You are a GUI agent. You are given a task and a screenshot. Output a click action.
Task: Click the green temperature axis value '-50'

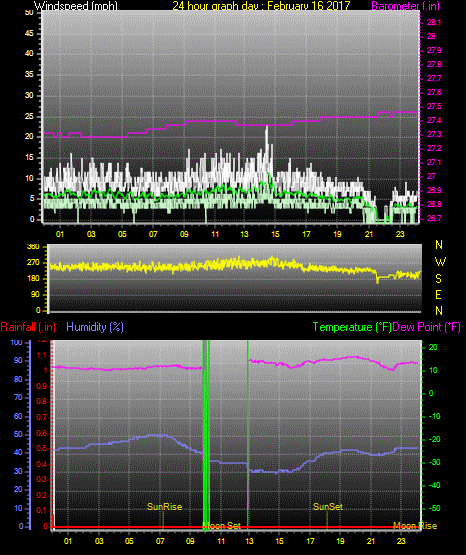[435, 508]
